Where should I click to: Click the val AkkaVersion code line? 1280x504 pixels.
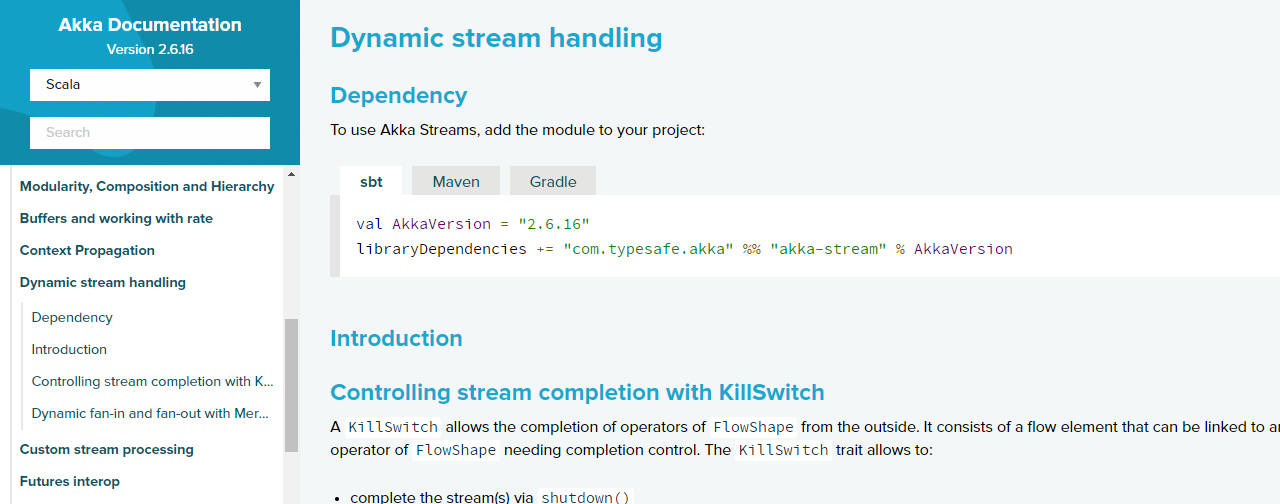pos(473,223)
